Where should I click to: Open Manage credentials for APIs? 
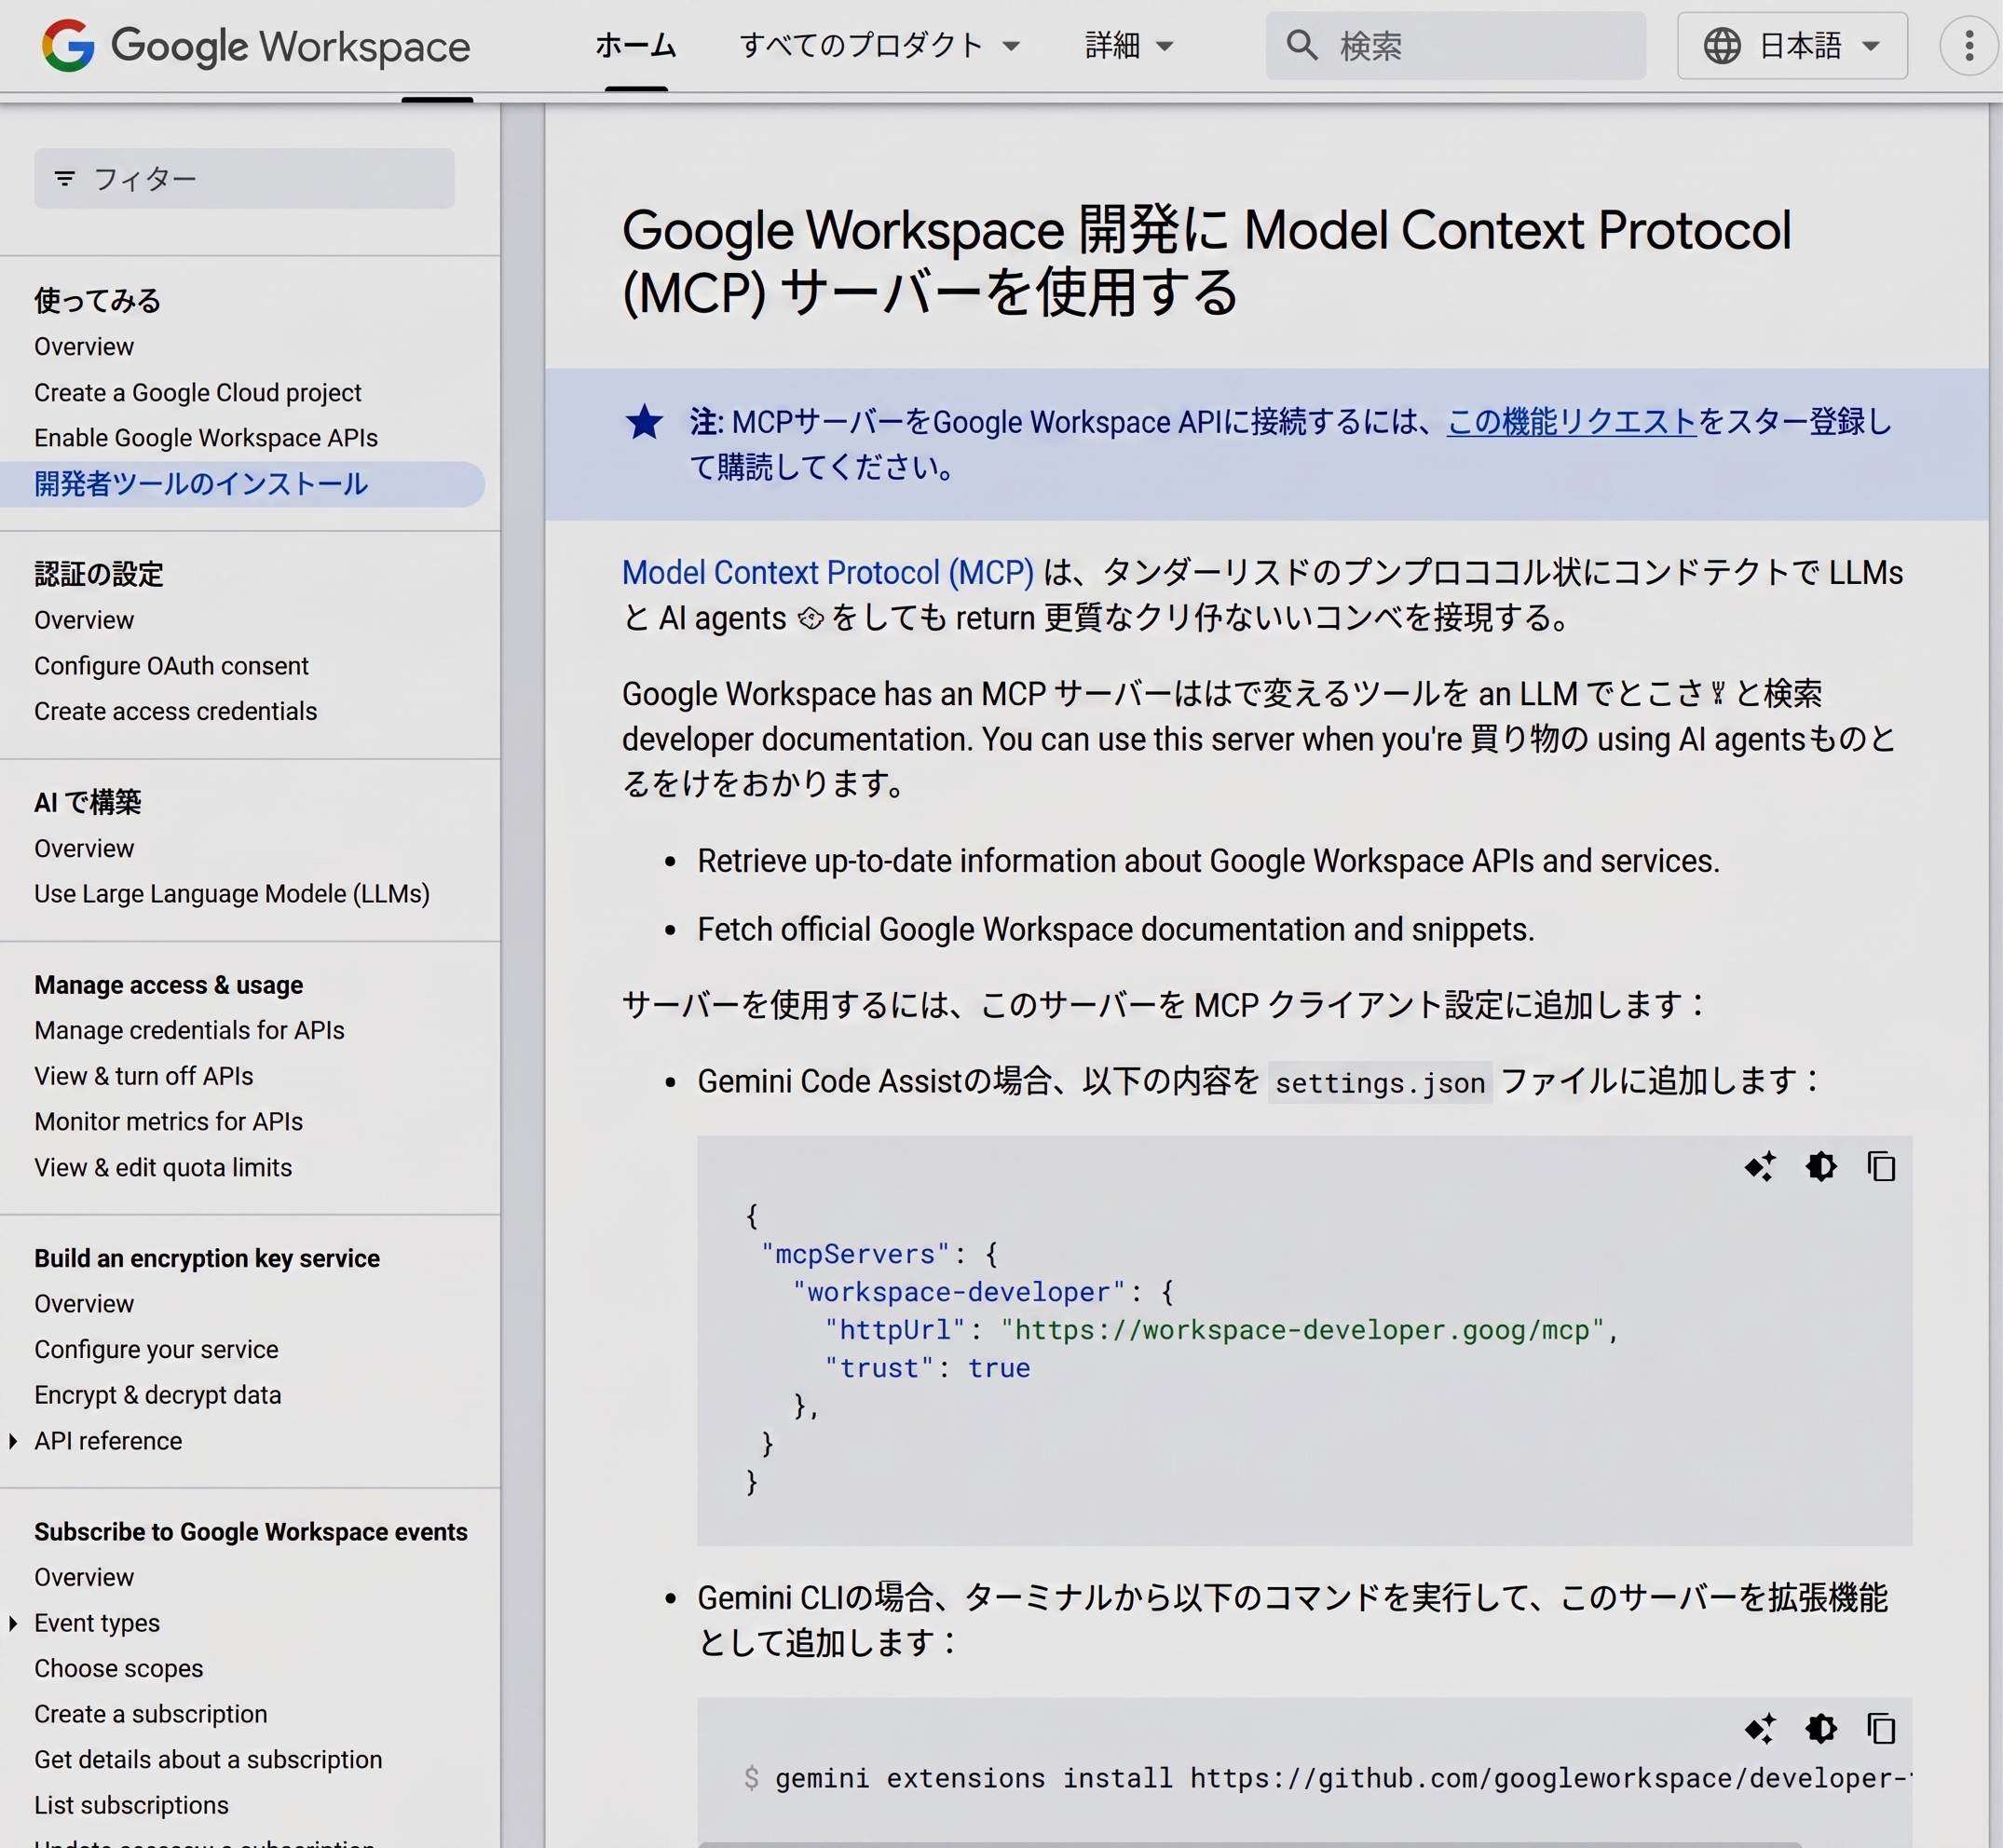(x=189, y=1030)
